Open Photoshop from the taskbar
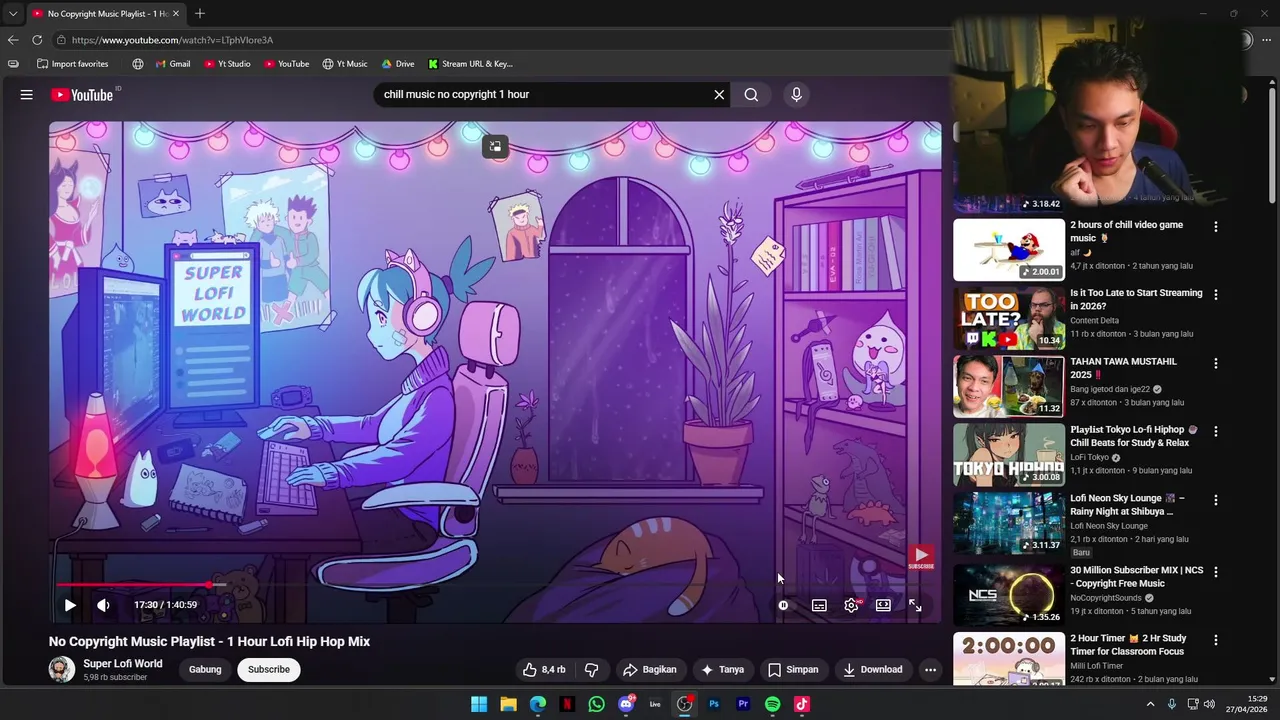This screenshot has width=1280, height=720. pos(714,704)
